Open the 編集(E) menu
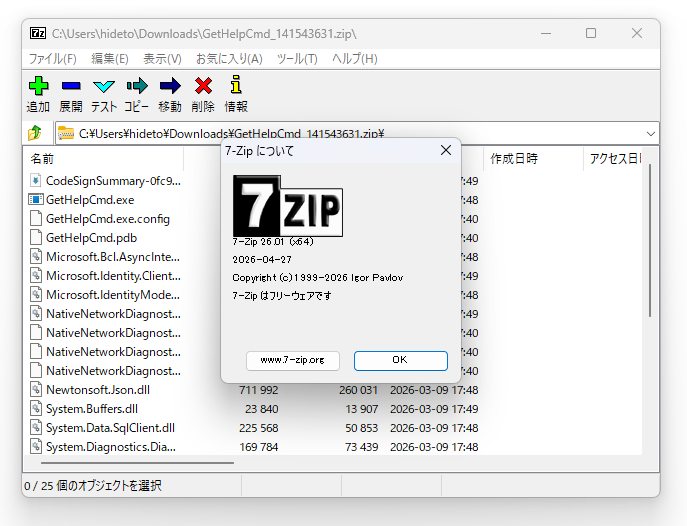This screenshot has width=687, height=526. [110, 59]
